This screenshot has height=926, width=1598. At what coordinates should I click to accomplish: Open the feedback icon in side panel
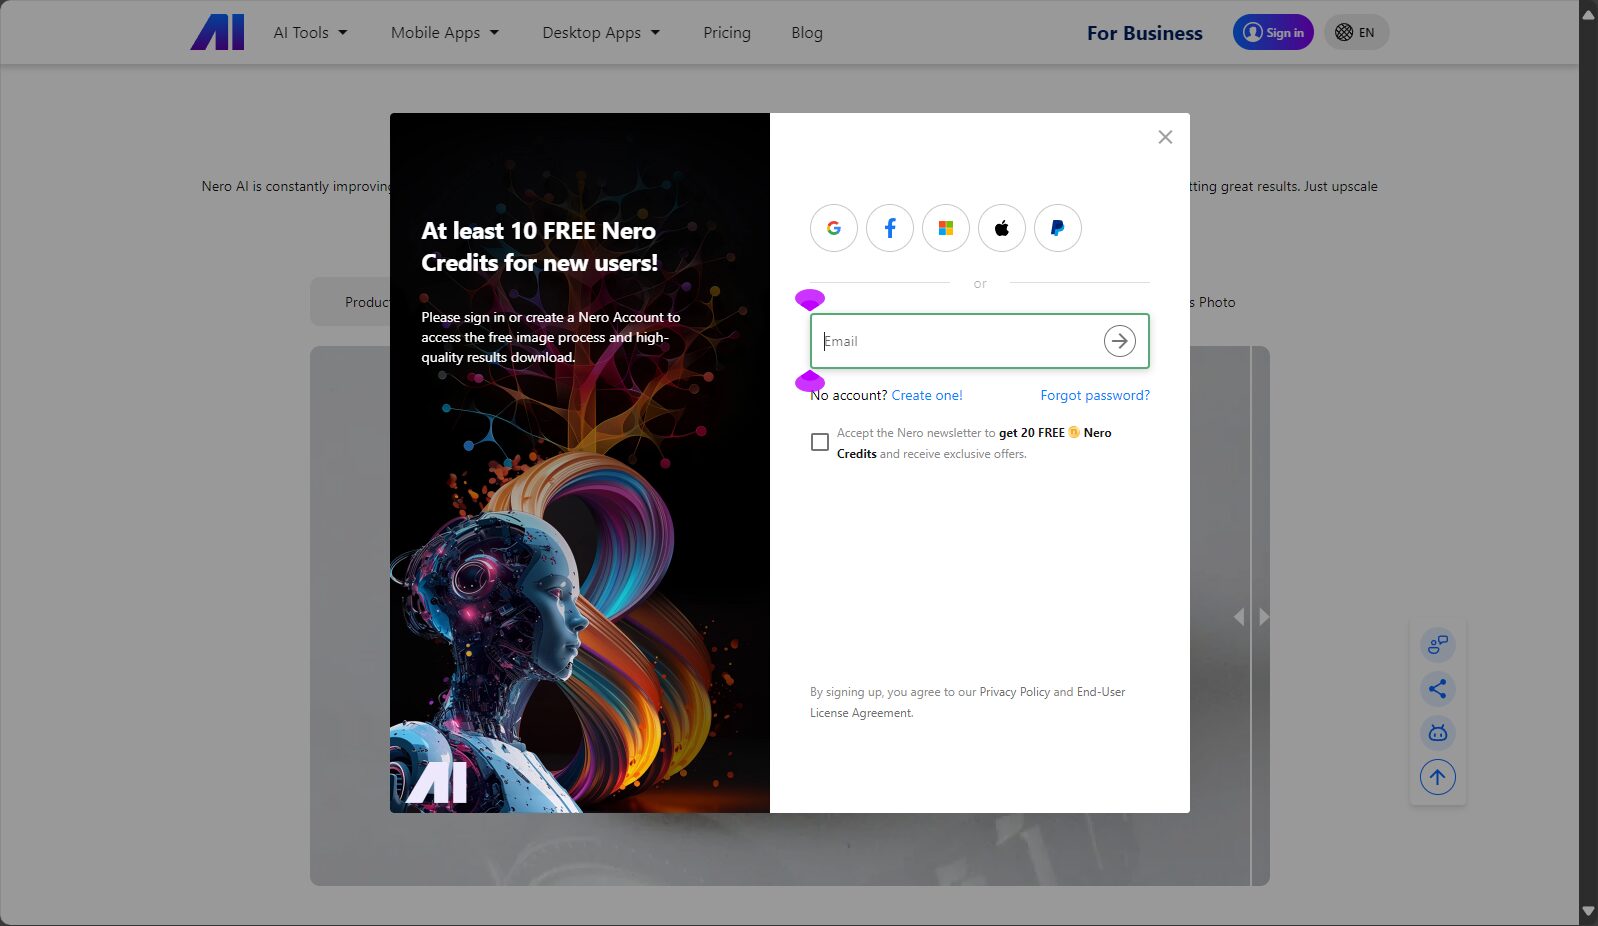[1438, 645]
